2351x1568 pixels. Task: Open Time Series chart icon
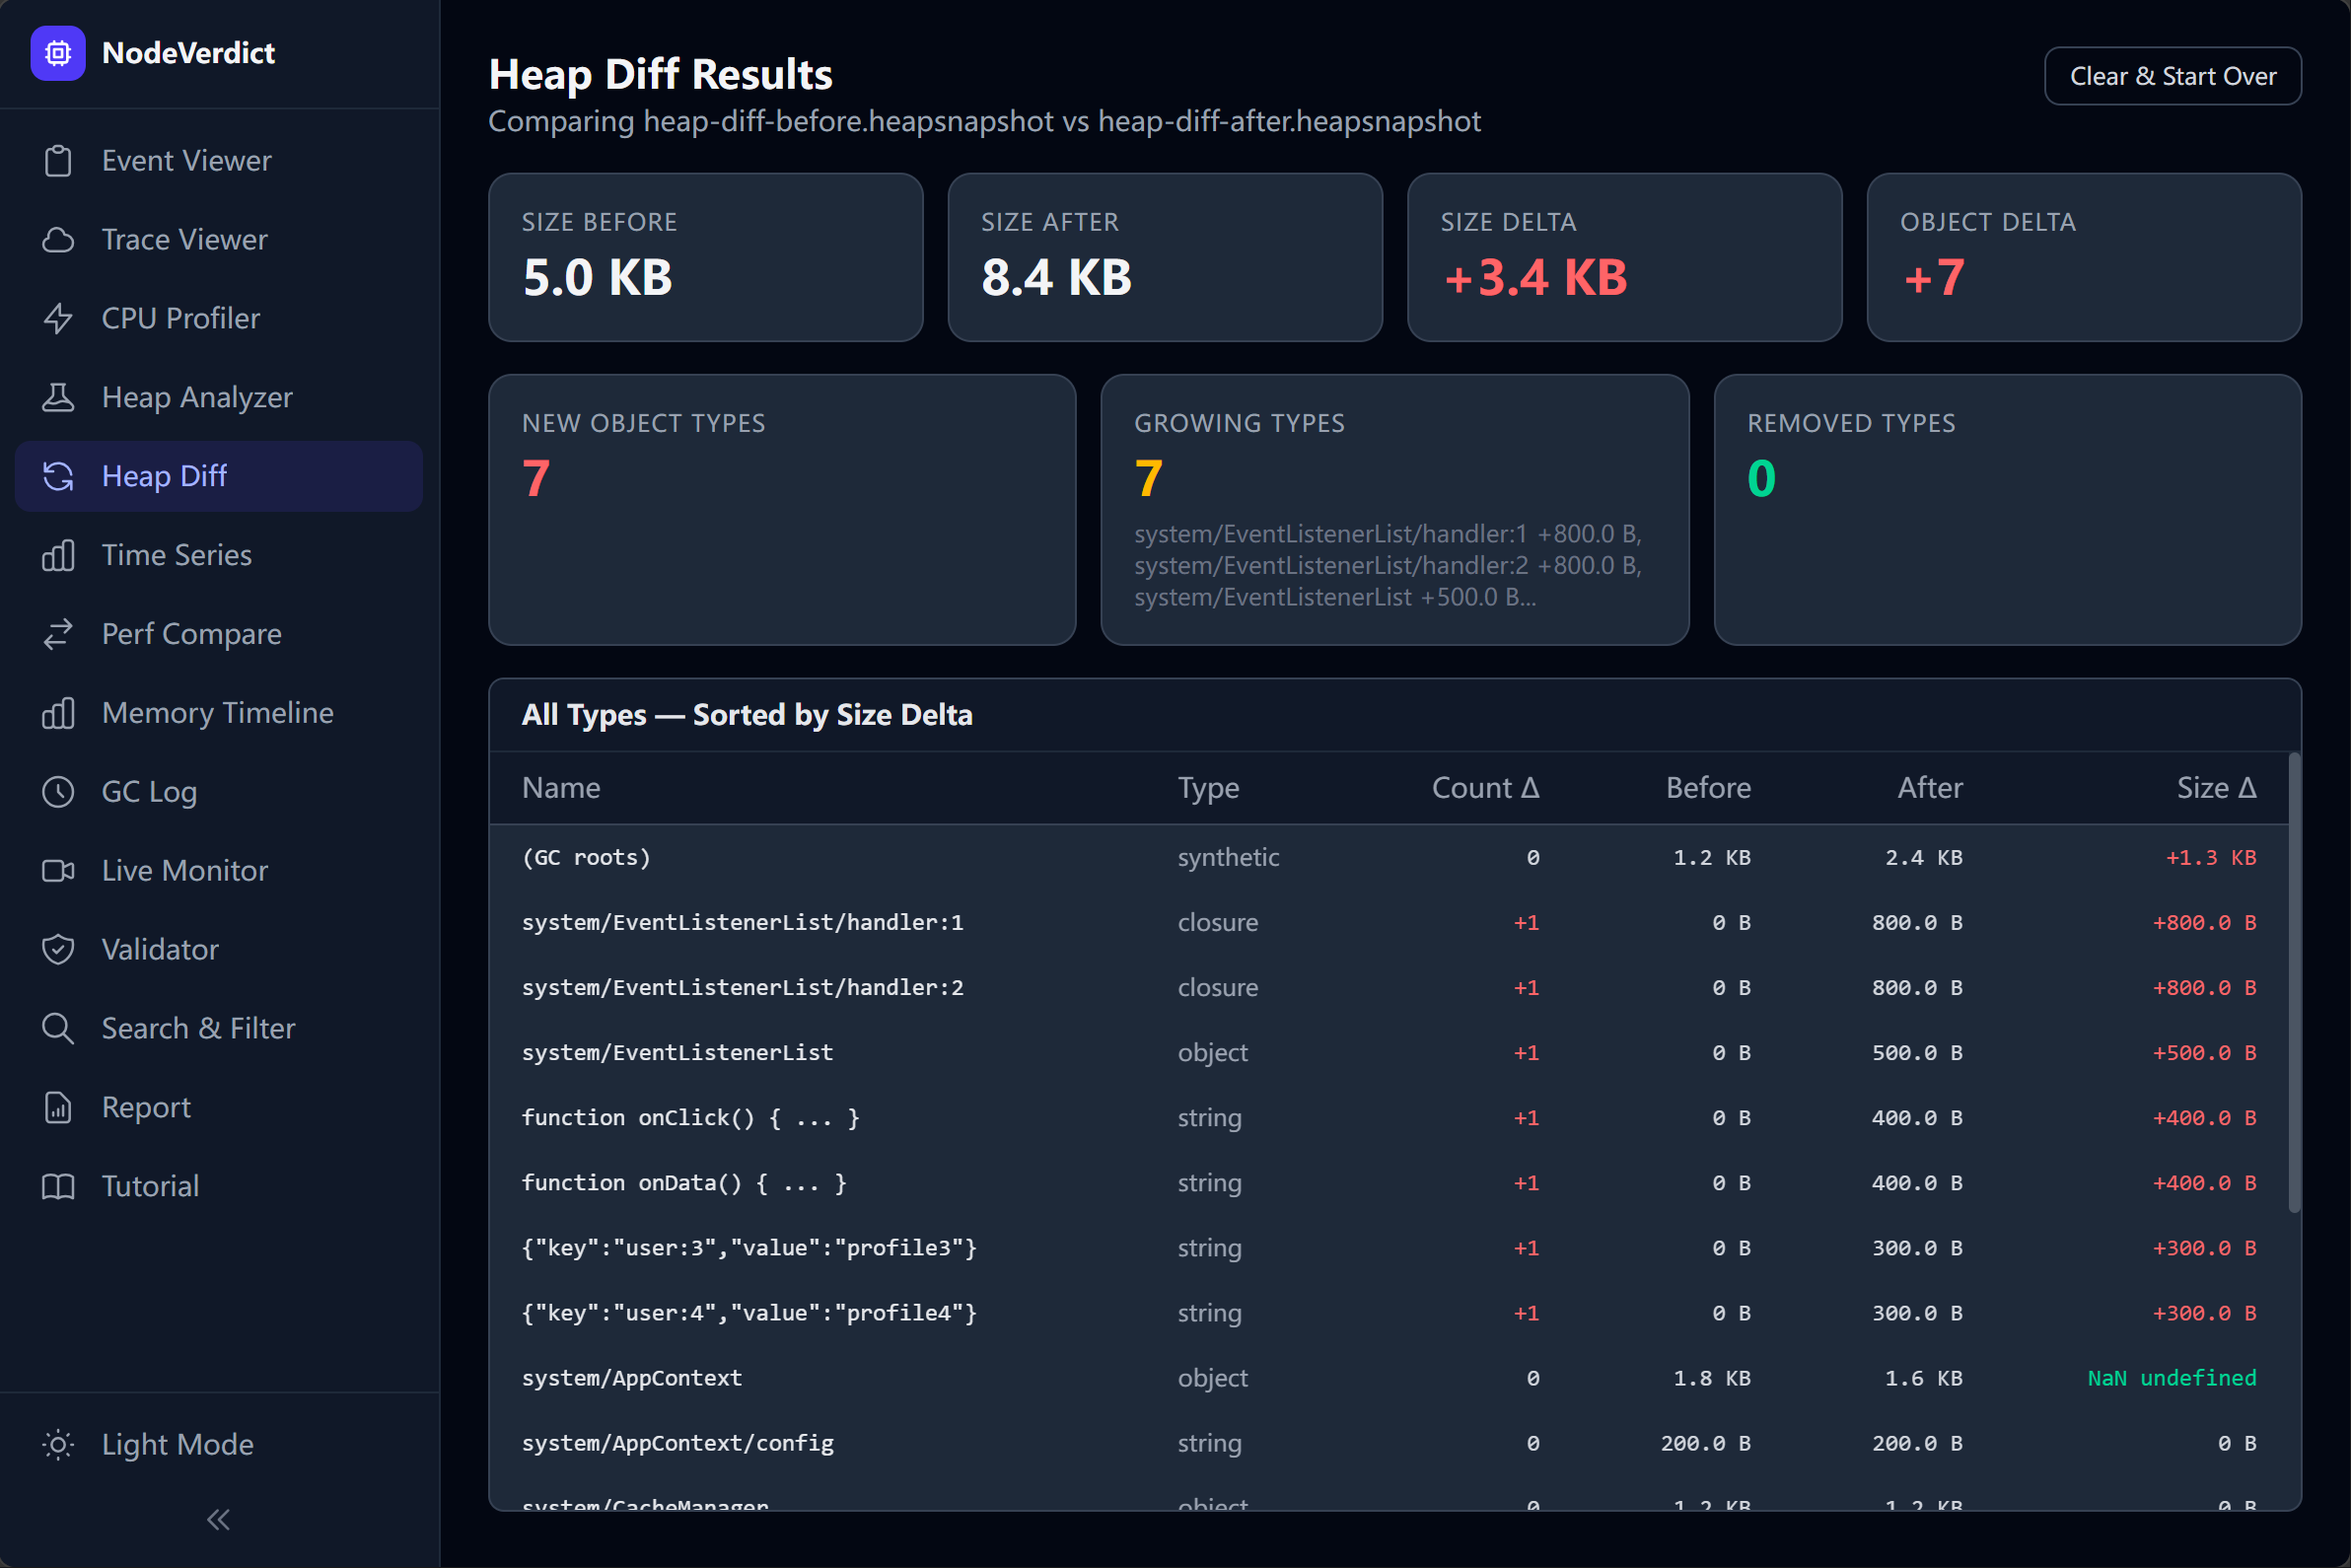pyautogui.click(x=58, y=556)
